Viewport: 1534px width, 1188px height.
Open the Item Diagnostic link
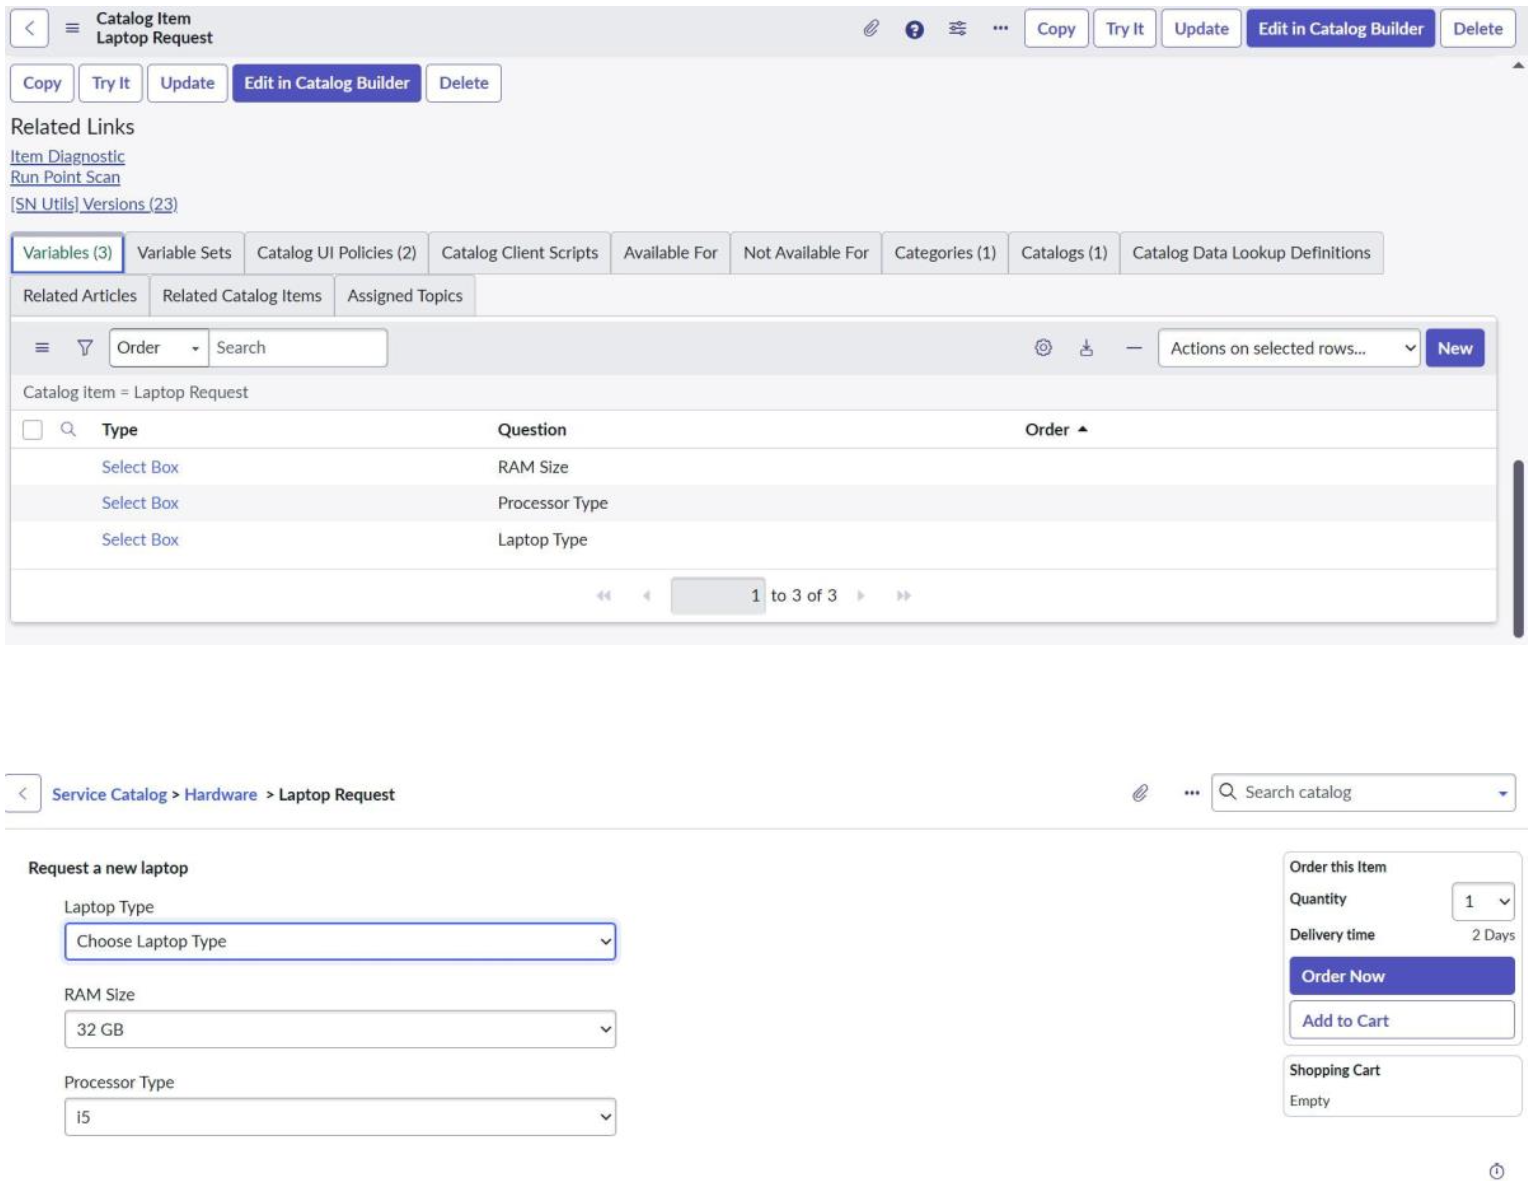(68, 156)
